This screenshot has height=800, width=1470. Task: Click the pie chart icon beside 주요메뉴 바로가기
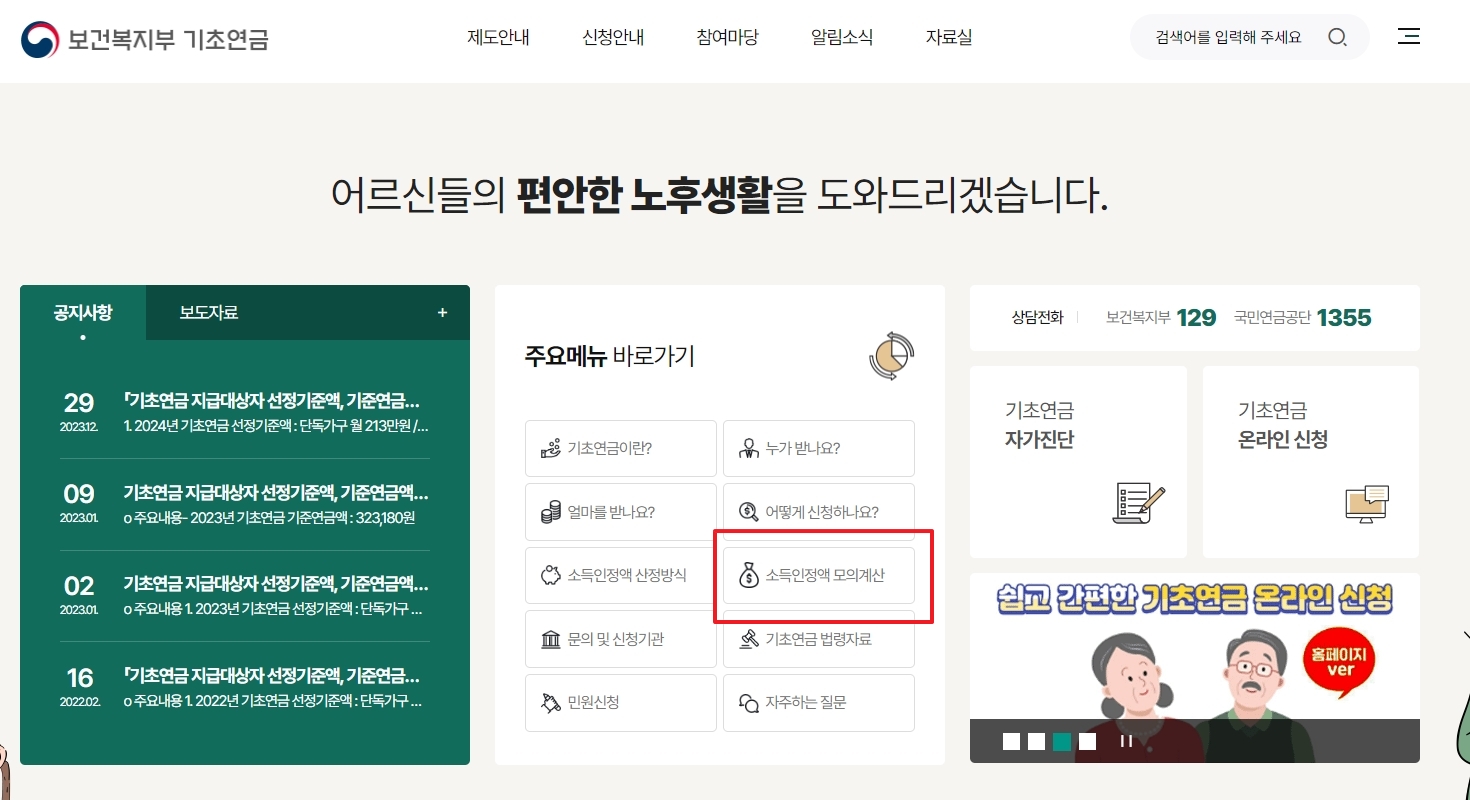(891, 356)
